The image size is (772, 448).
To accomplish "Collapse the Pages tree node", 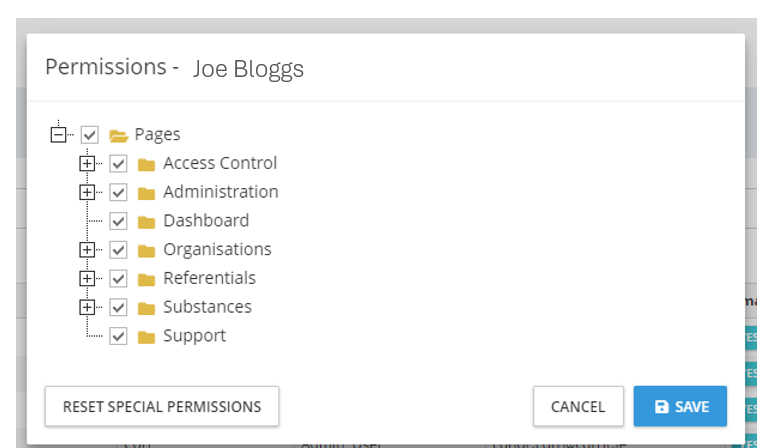I will point(59,134).
